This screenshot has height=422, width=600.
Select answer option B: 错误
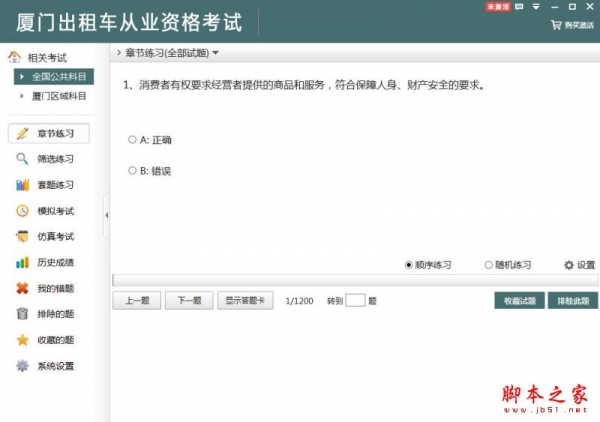pos(133,171)
